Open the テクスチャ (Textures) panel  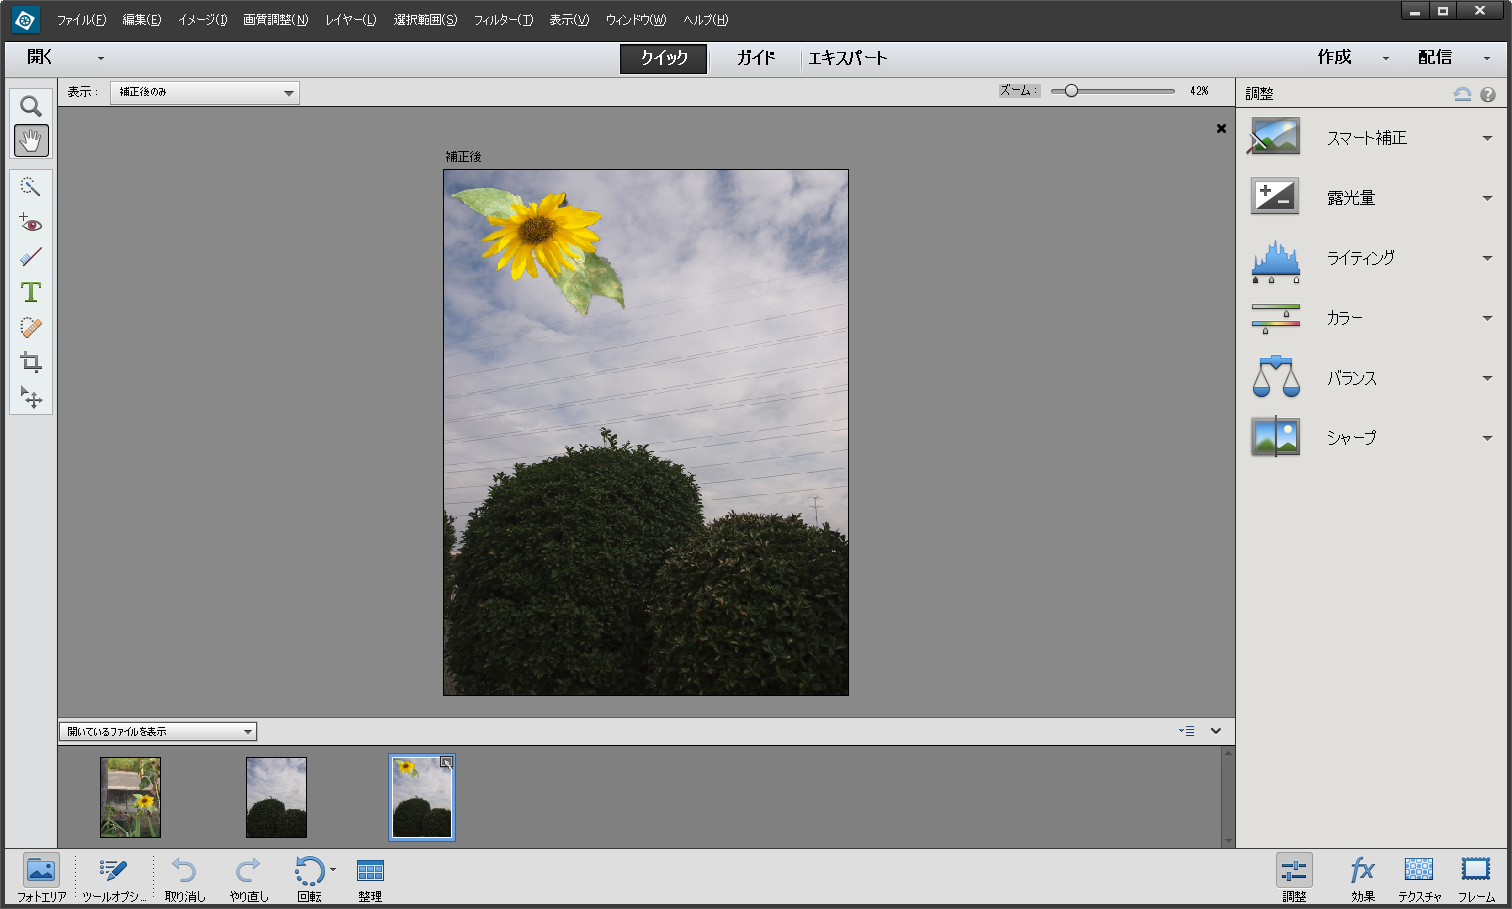(1418, 877)
